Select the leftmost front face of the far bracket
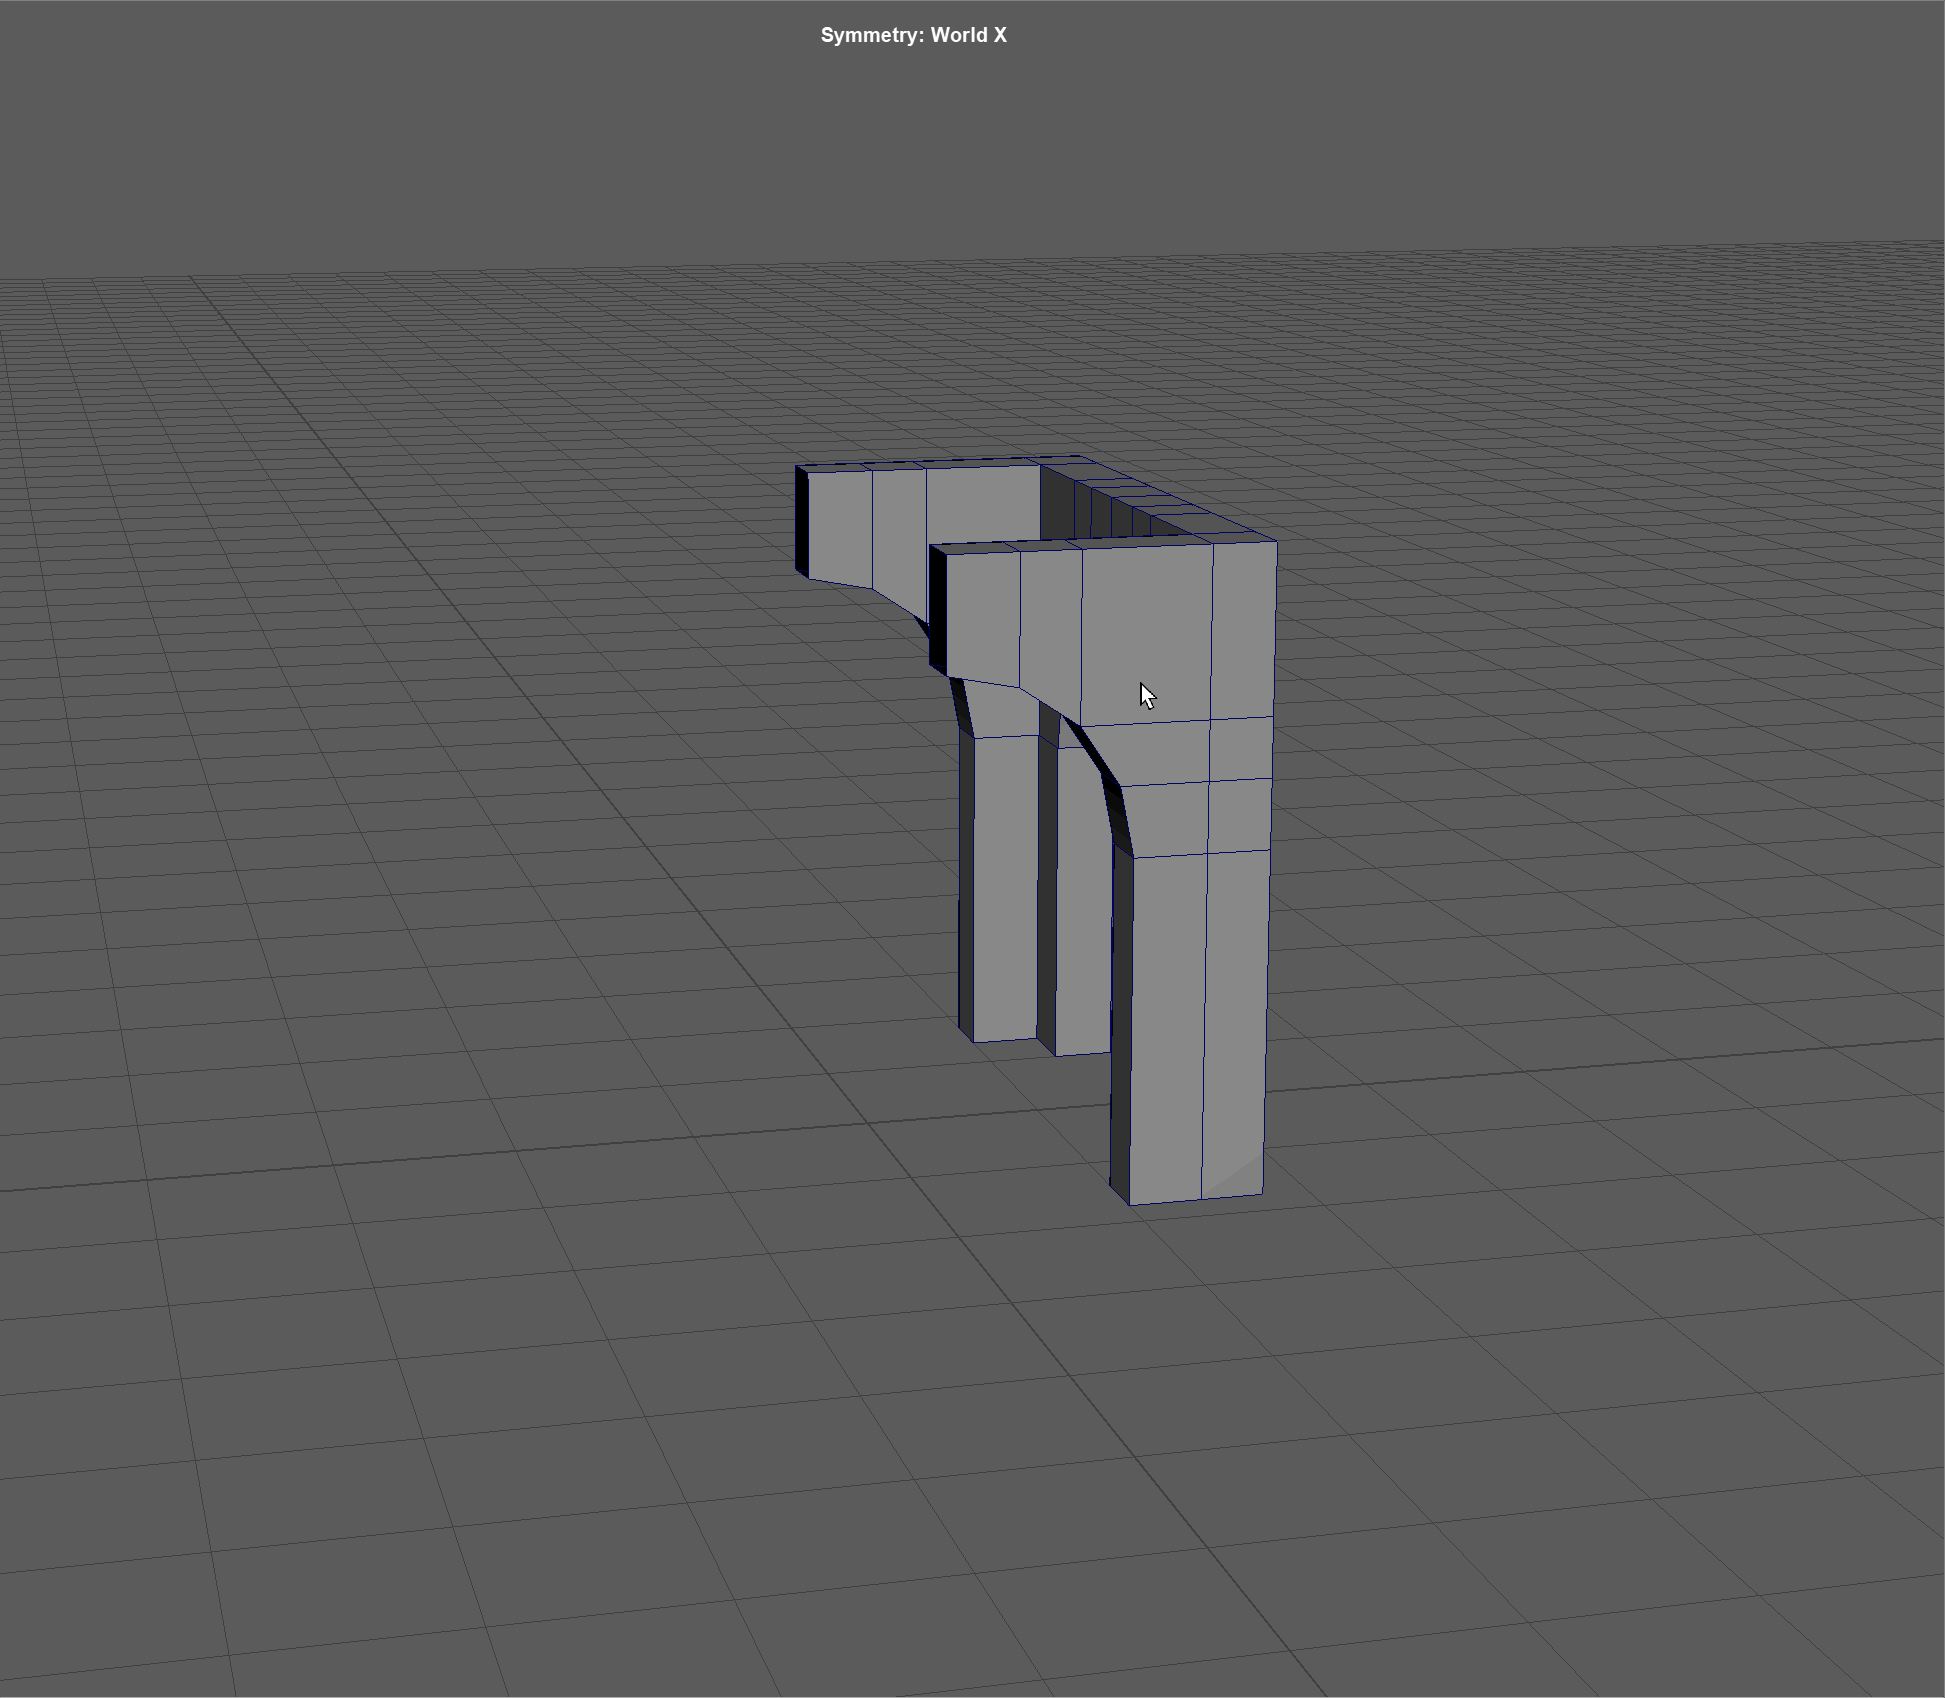1945x1698 pixels. click(839, 525)
